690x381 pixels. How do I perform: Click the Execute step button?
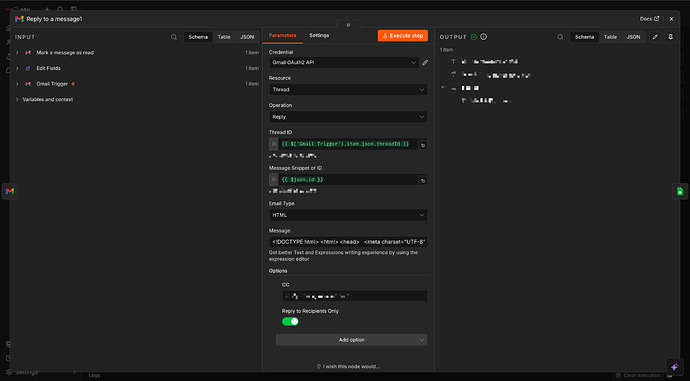point(403,36)
